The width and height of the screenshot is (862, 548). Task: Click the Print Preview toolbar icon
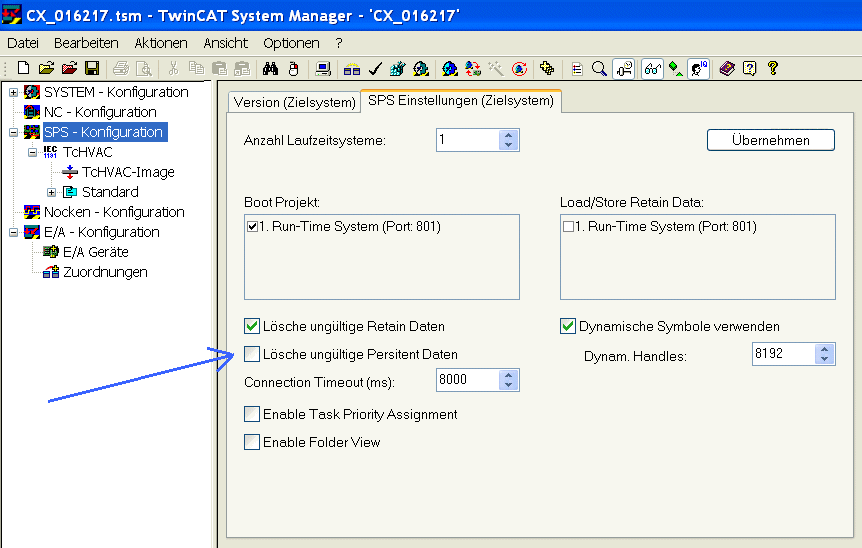coord(143,68)
